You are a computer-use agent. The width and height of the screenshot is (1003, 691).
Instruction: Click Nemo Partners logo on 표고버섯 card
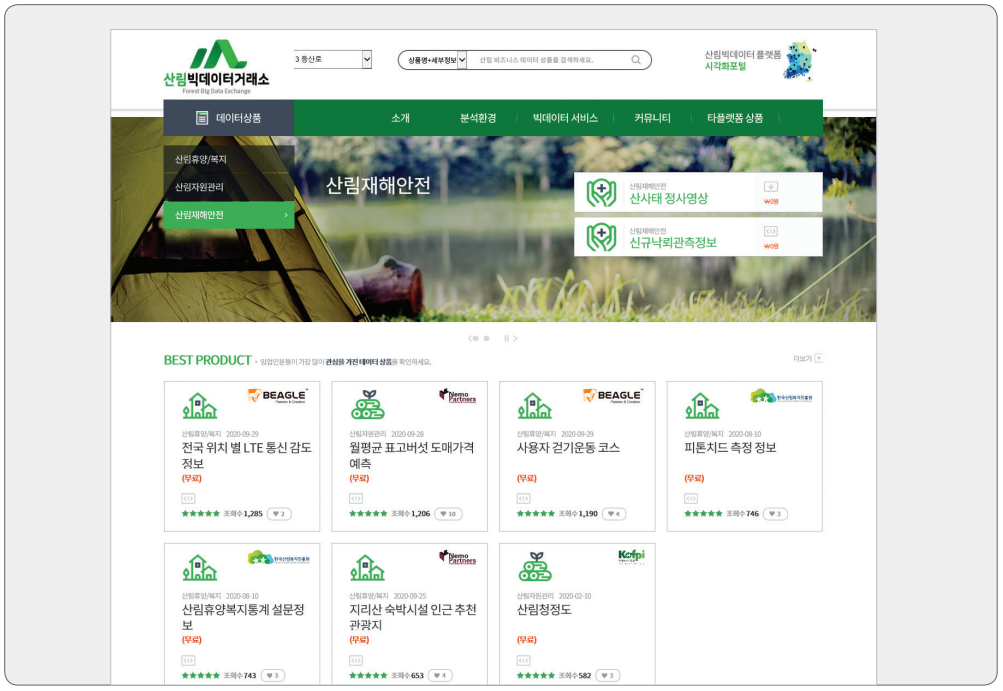[x=457, y=395]
